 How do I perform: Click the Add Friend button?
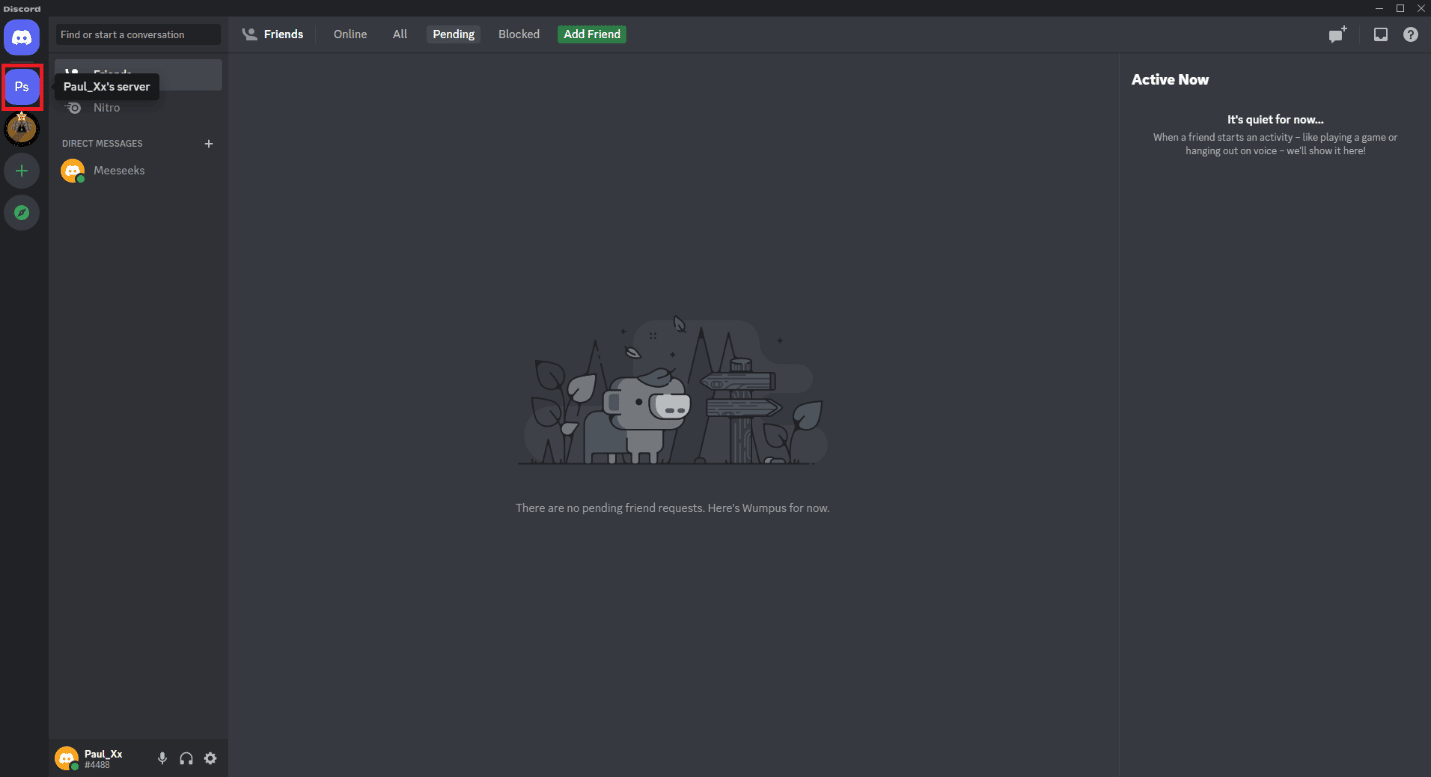pyautogui.click(x=592, y=34)
